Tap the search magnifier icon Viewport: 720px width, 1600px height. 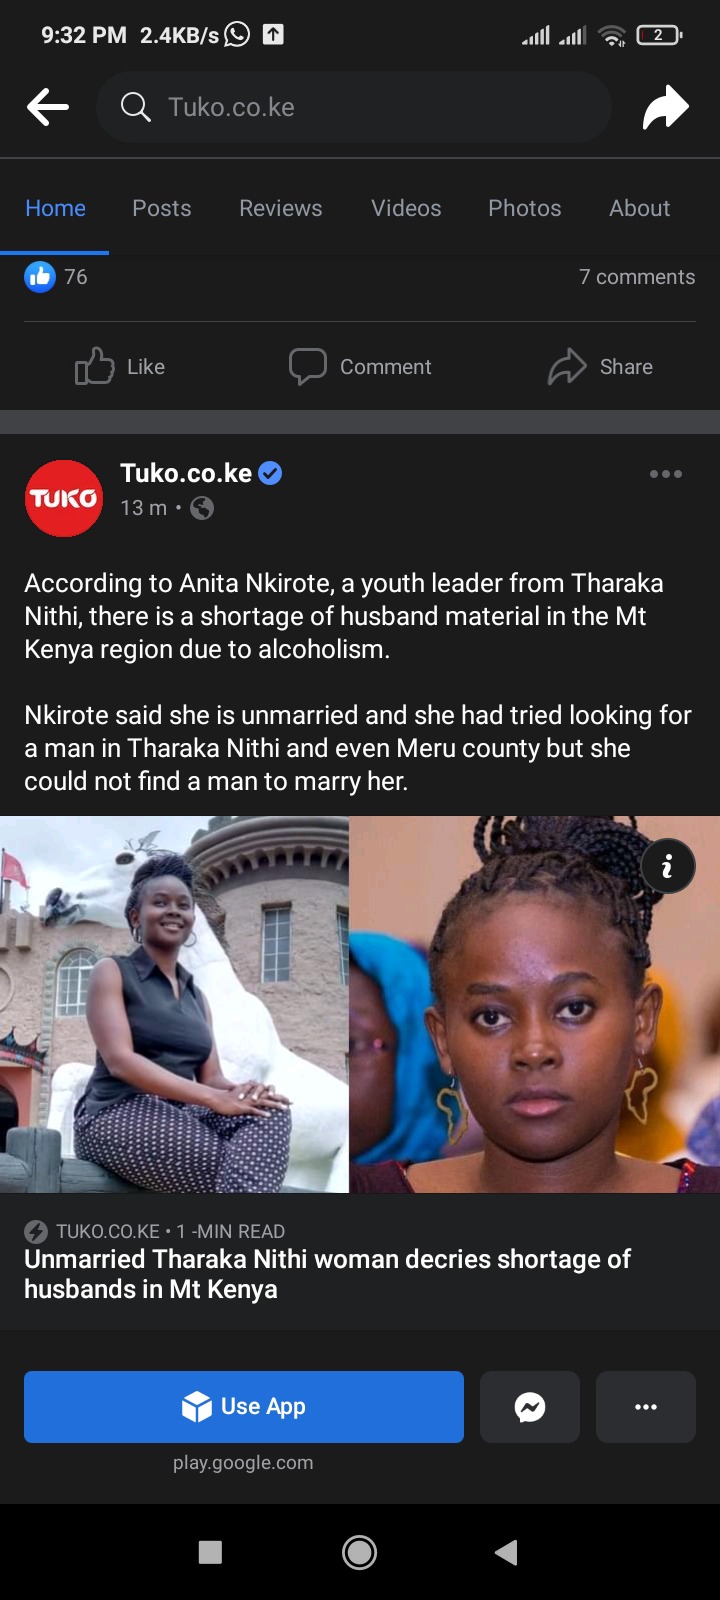[135, 106]
